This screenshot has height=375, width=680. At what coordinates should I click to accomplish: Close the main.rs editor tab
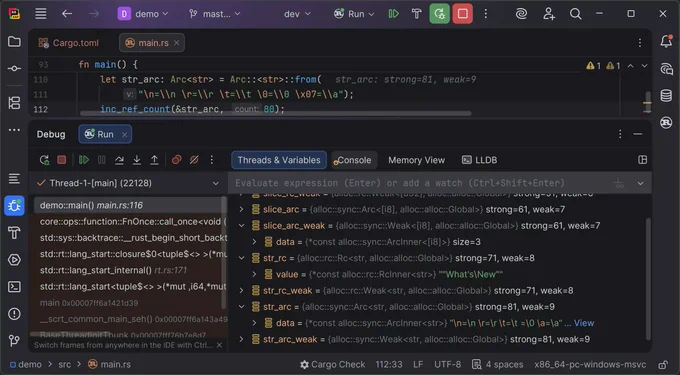click(x=177, y=43)
